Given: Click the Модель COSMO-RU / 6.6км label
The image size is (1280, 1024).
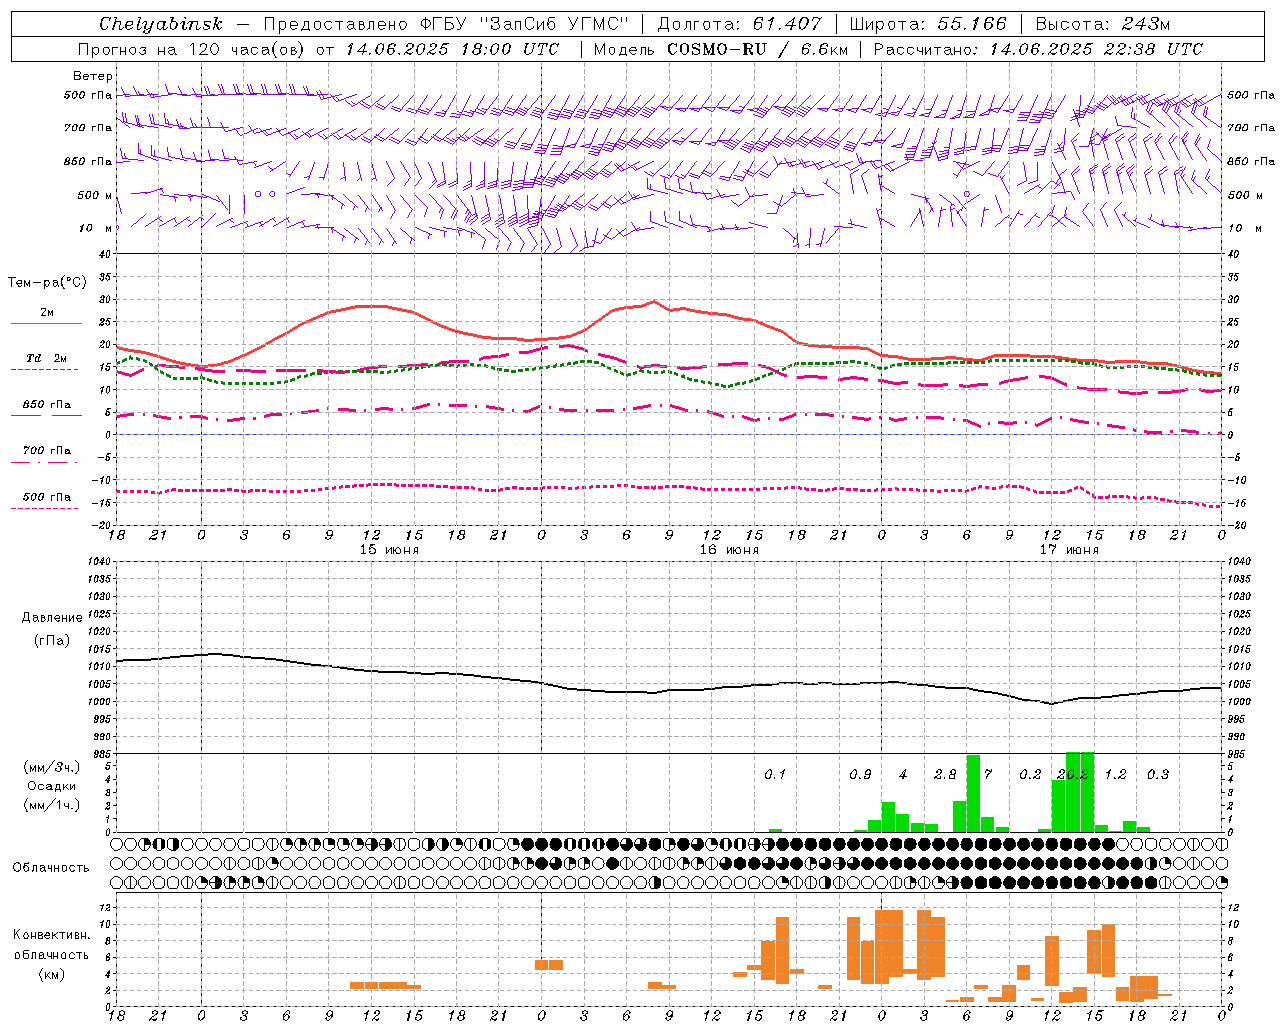Looking at the screenshot, I should click(x=721, y=49).
